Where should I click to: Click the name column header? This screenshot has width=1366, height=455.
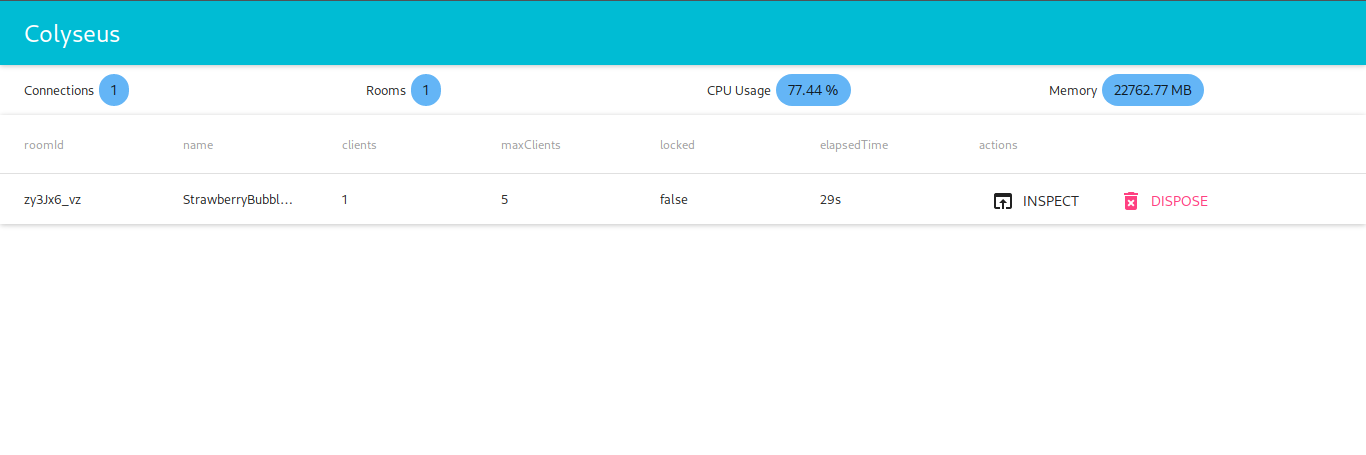point(198,145)
